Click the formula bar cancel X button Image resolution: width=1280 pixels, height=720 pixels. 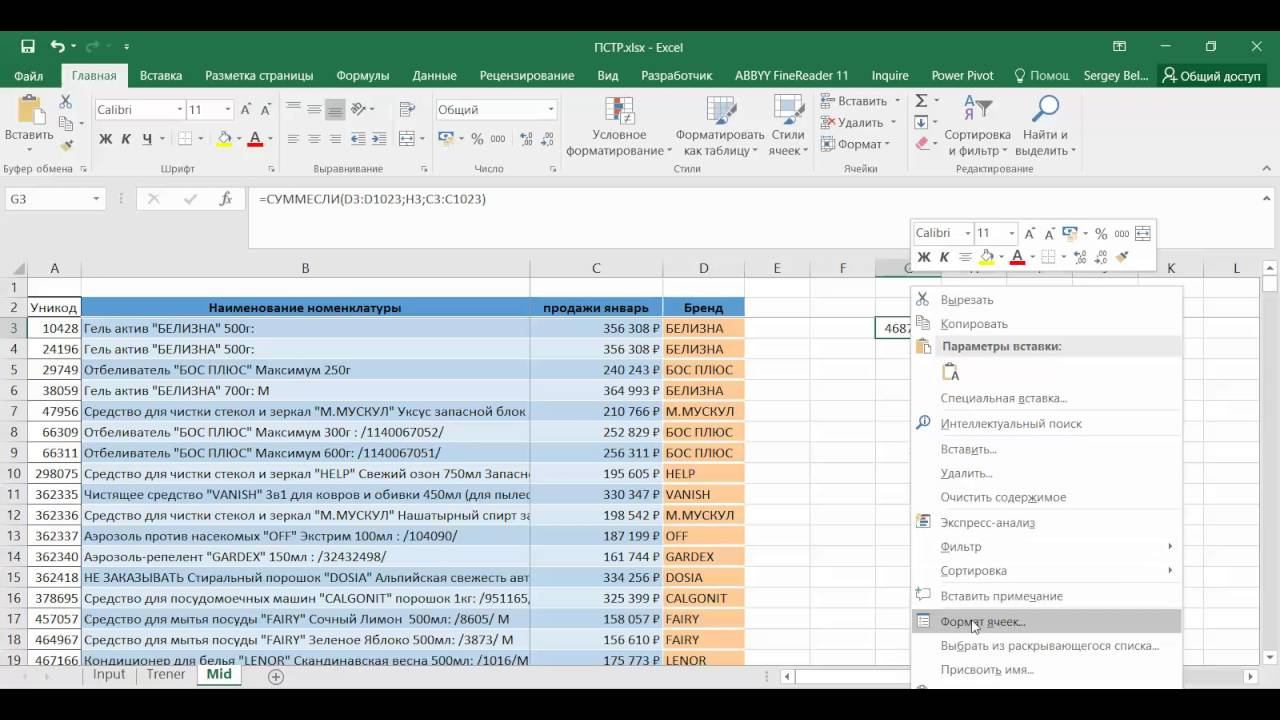pos(153,199)
